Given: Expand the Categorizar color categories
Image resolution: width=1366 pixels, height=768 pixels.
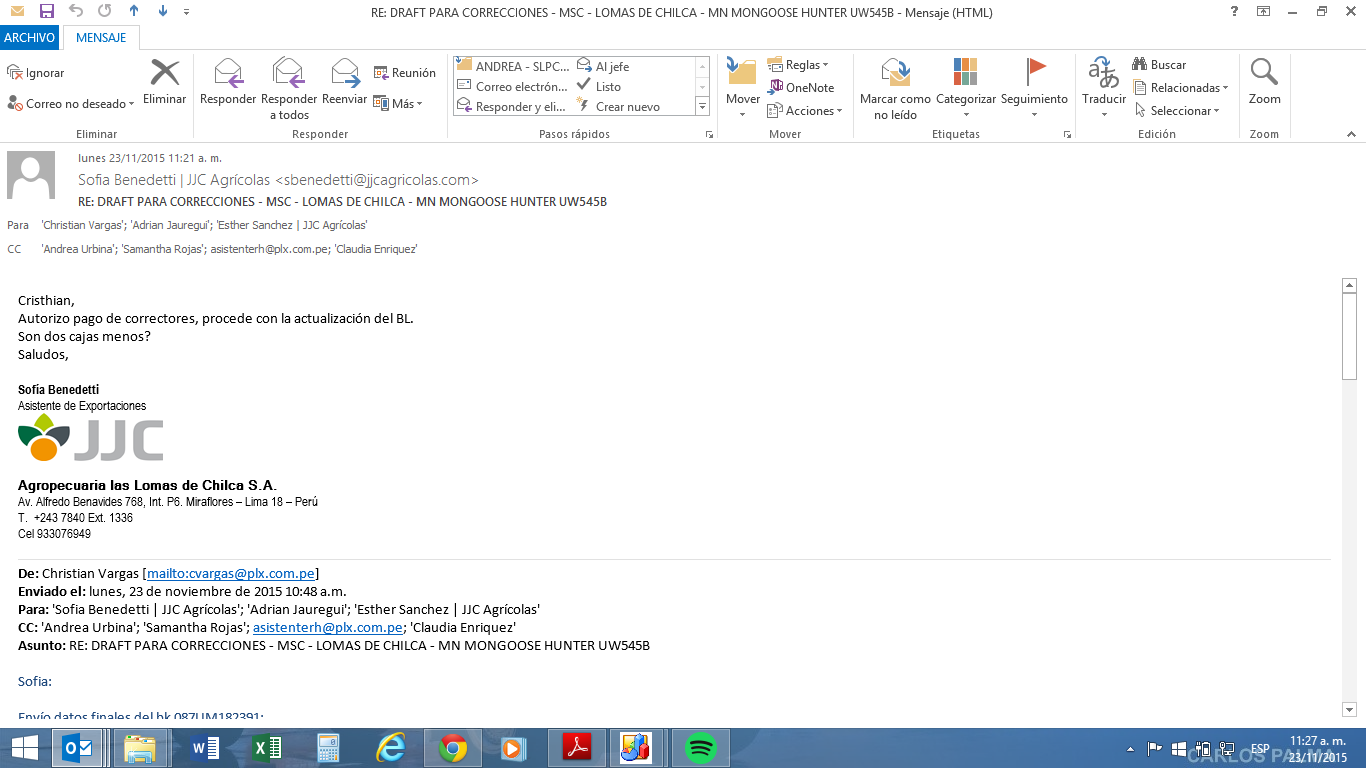Looking at the screenshot, I should point(965,75).
